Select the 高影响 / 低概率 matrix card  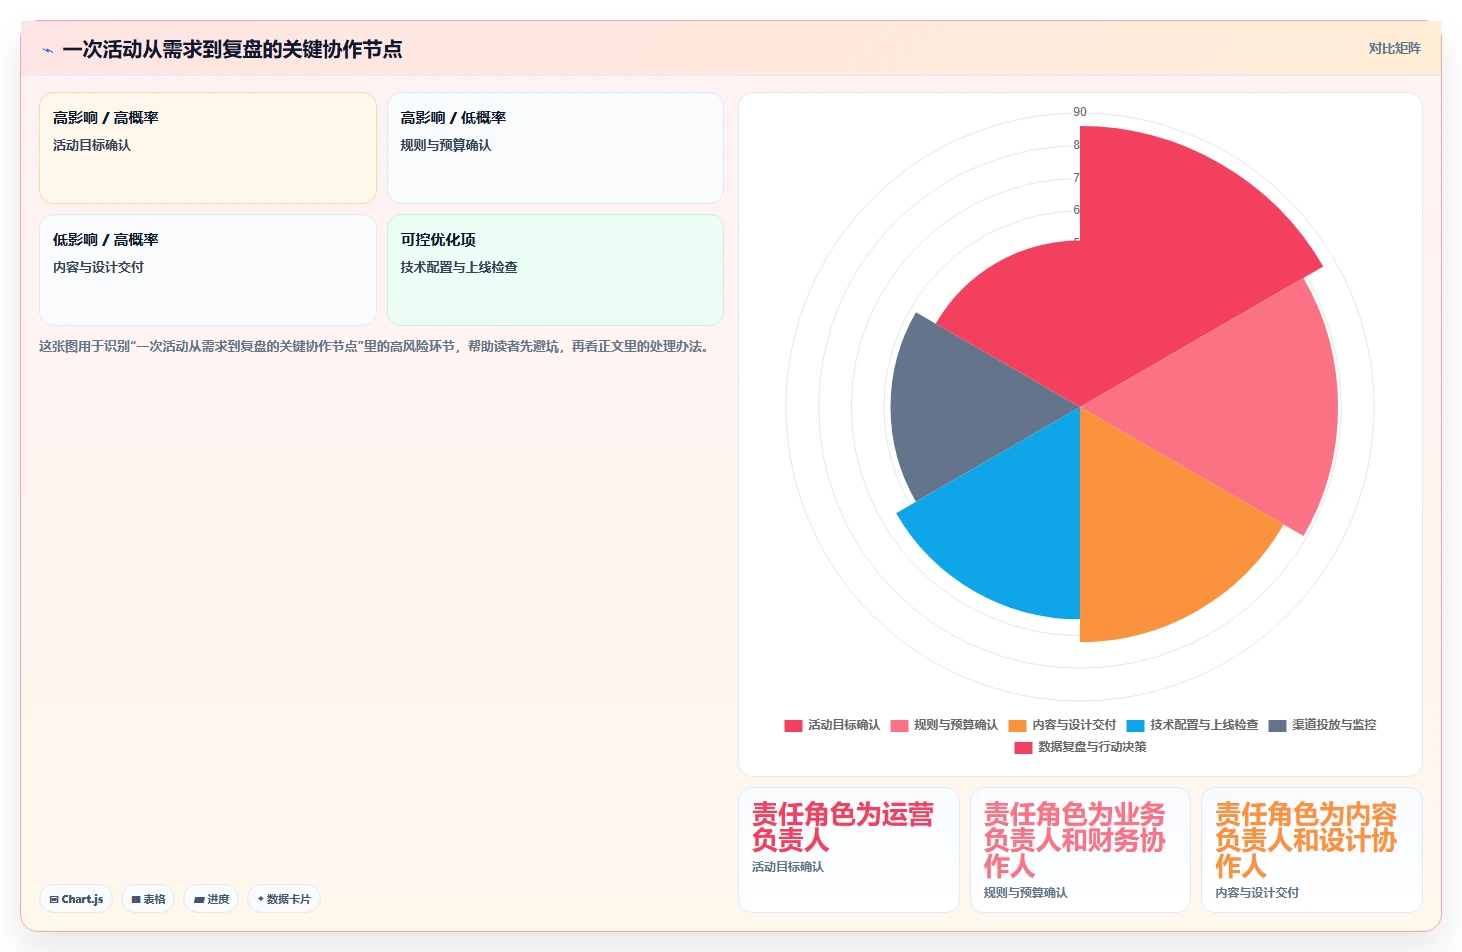[555, 148]
